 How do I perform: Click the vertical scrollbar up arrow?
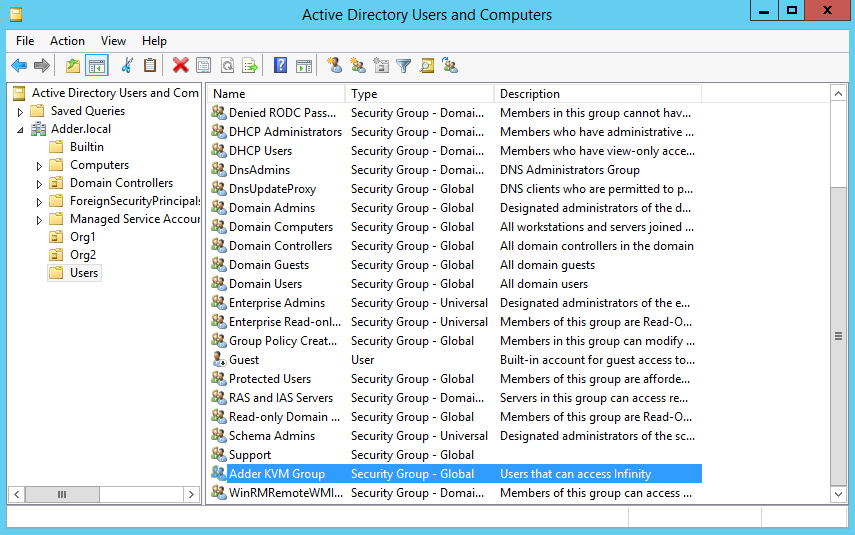(838, 94)
